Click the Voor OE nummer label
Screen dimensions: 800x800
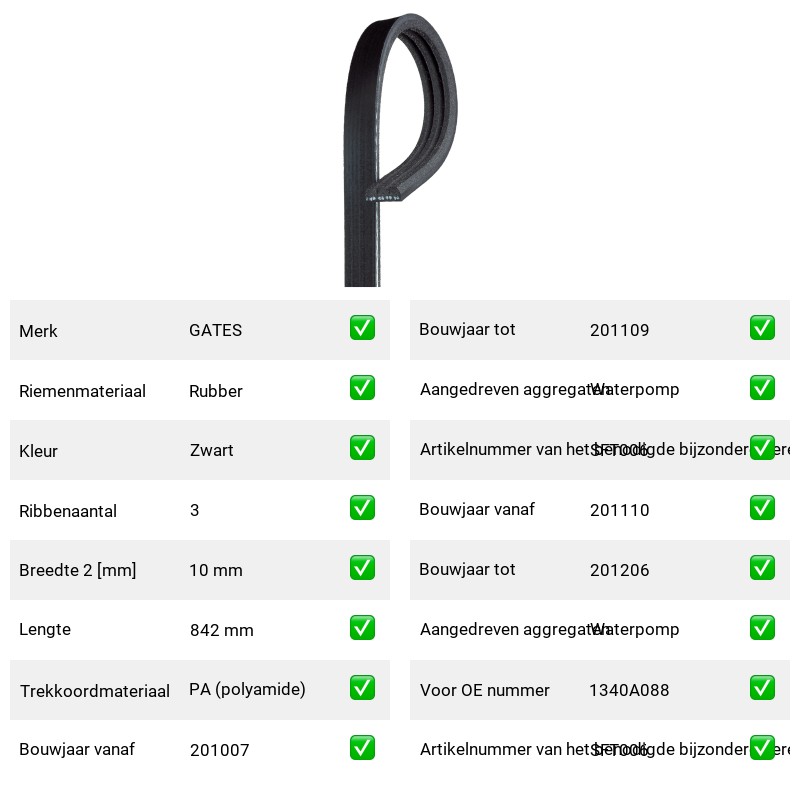(x=485, y=690)
